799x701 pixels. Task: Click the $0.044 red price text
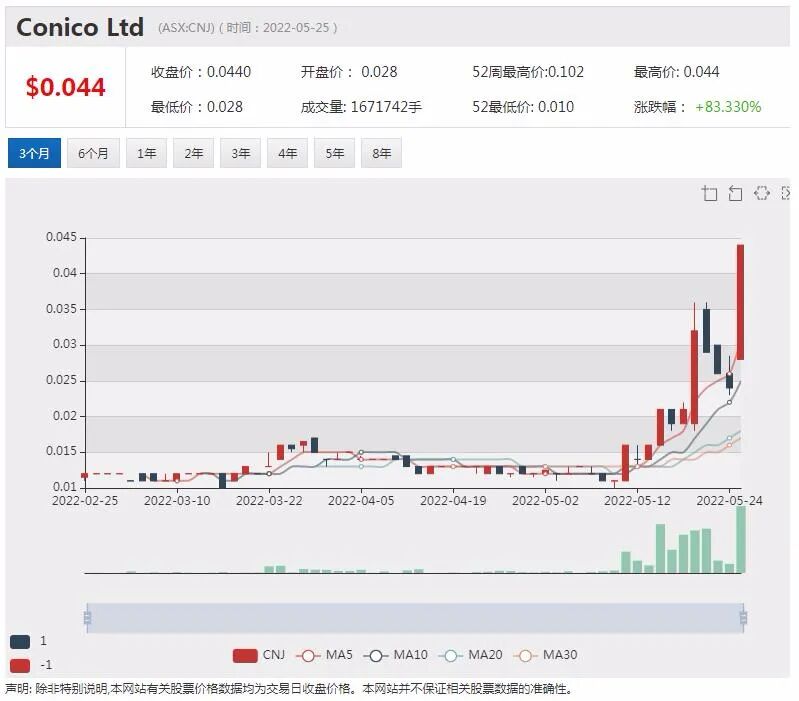[65, 87]
